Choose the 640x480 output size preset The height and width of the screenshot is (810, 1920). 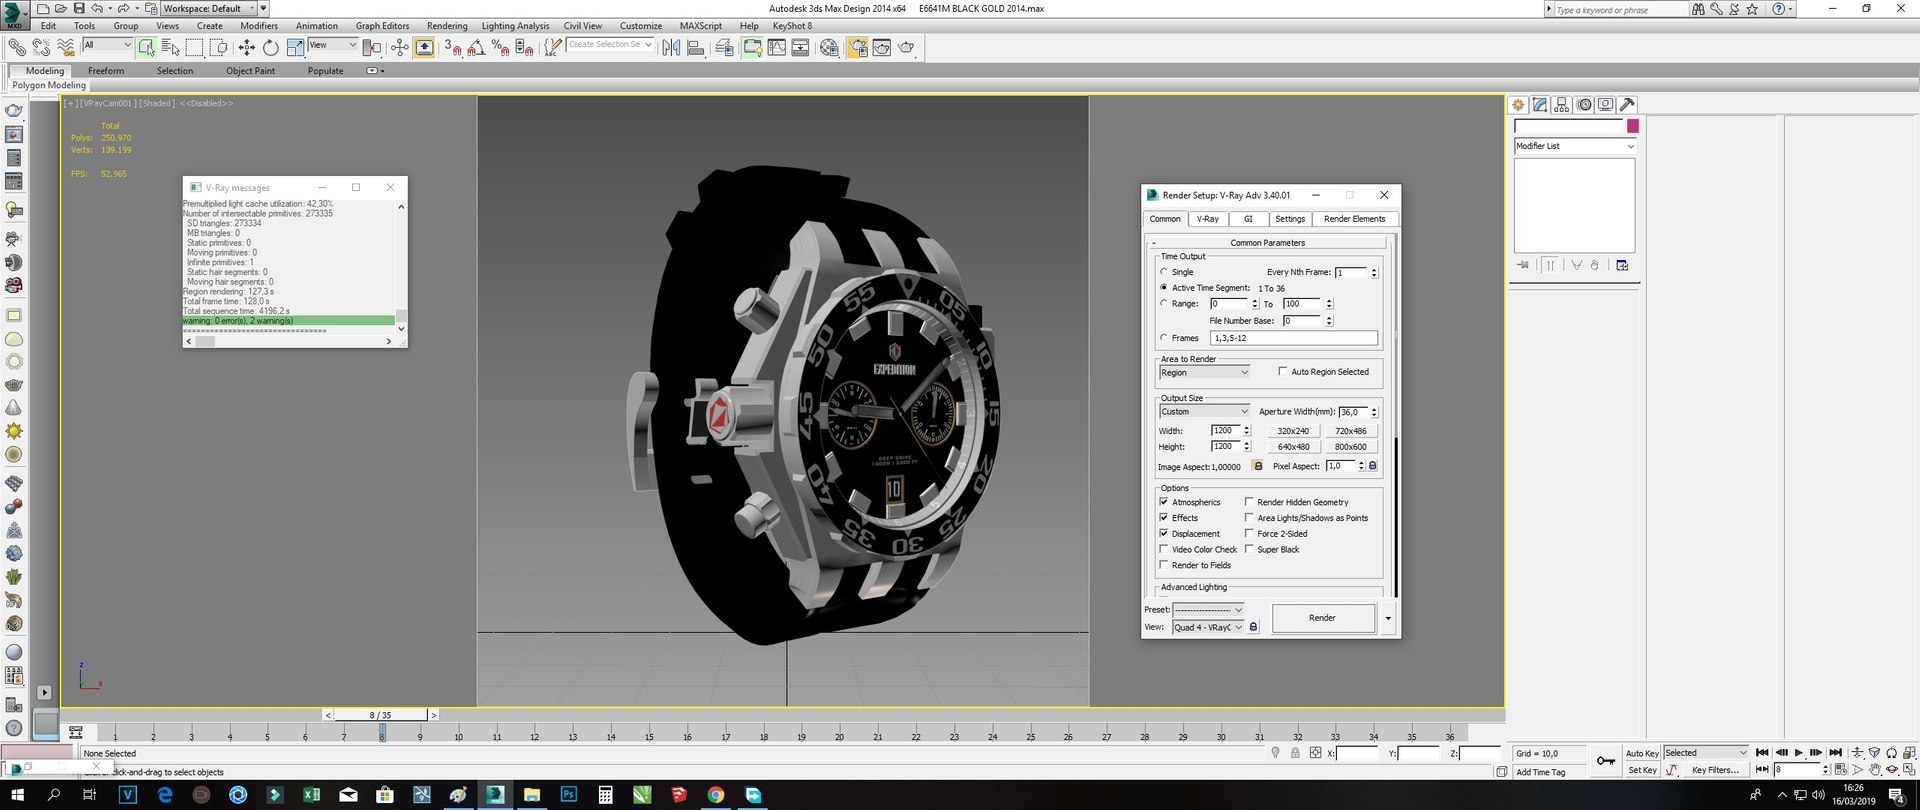(1293, 447)
